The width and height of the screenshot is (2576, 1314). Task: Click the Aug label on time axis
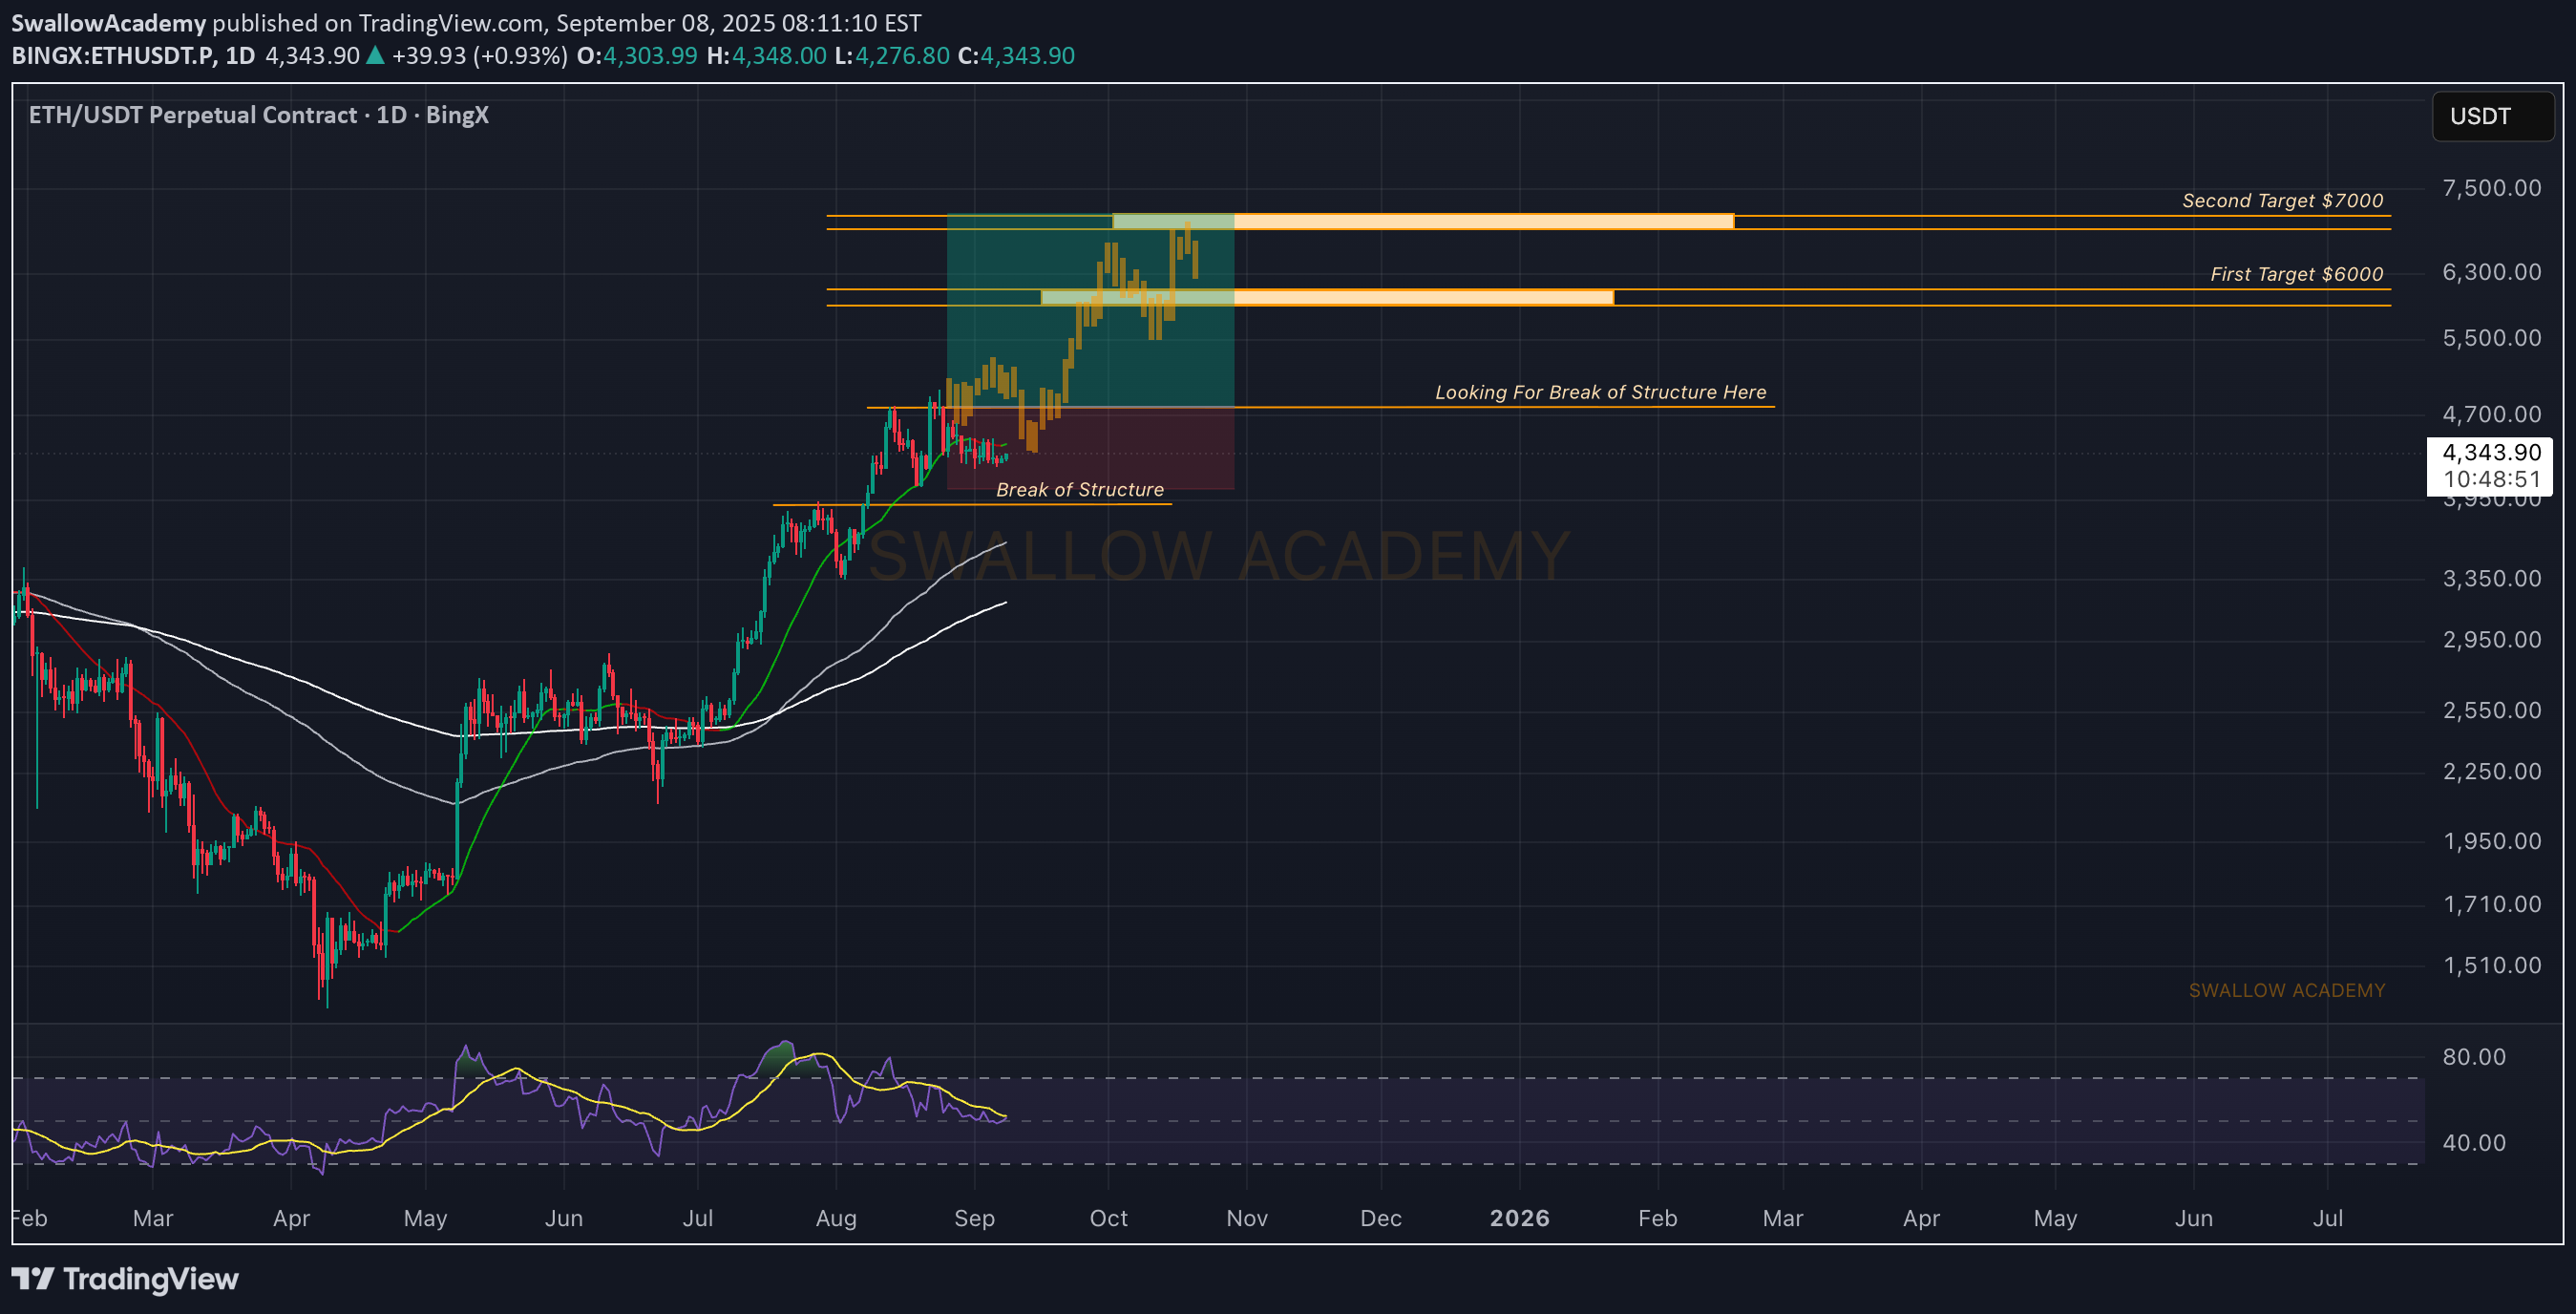(836, 1219)
